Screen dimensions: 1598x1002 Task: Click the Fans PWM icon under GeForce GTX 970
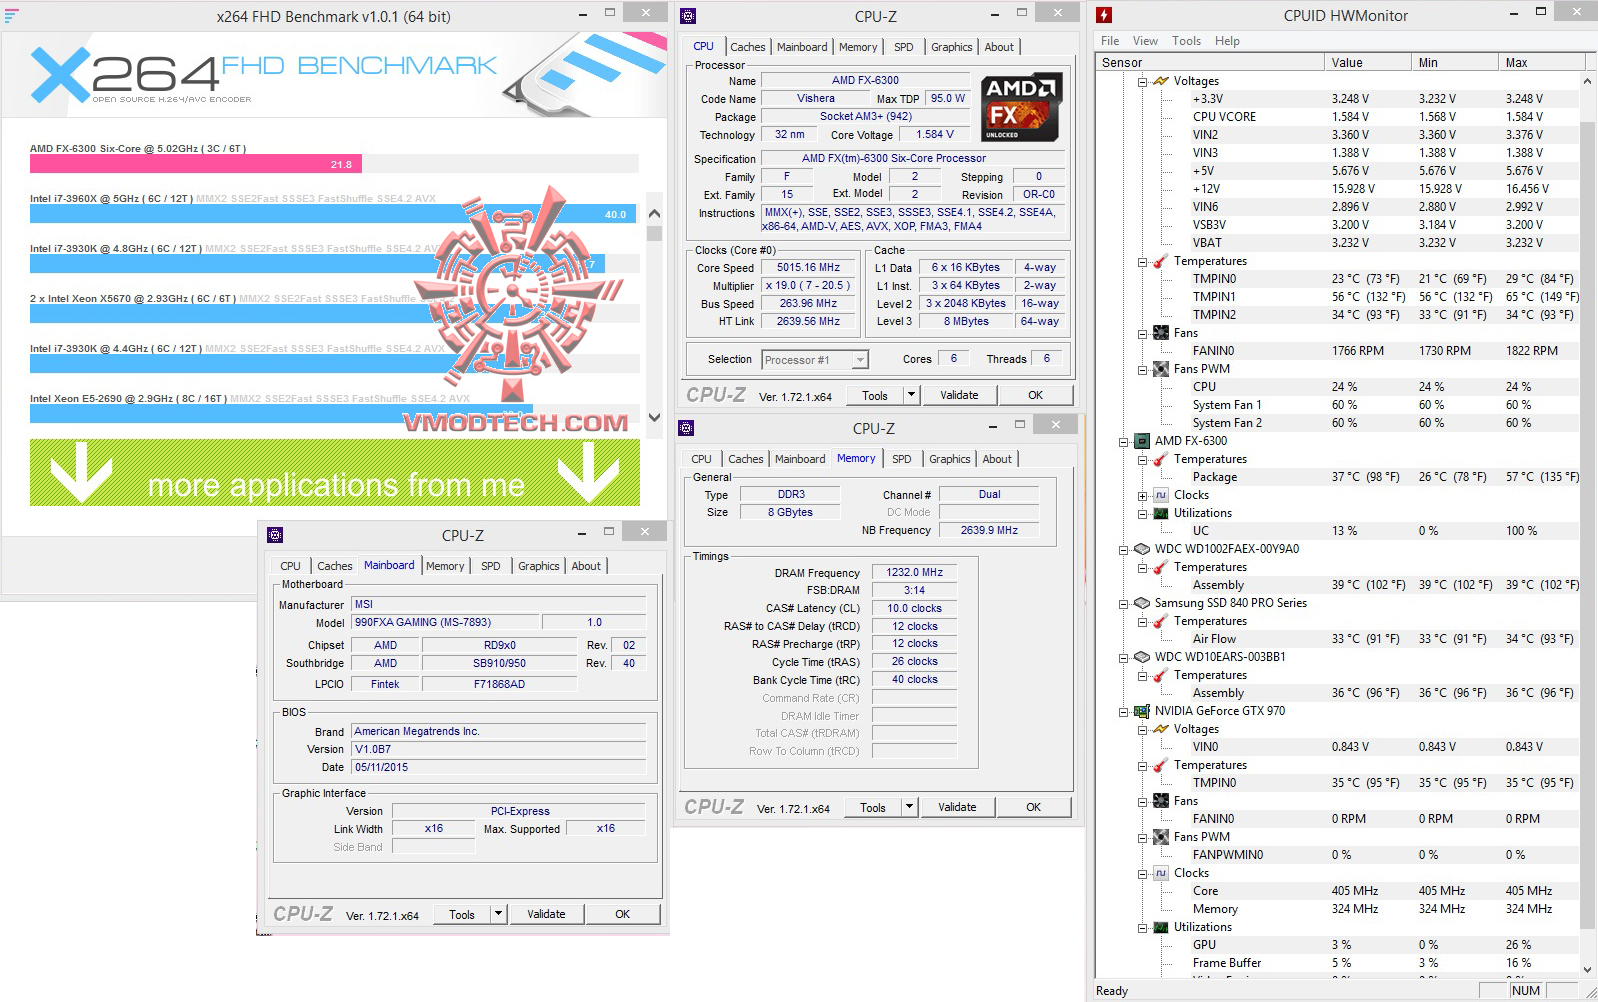point(1160,837)
